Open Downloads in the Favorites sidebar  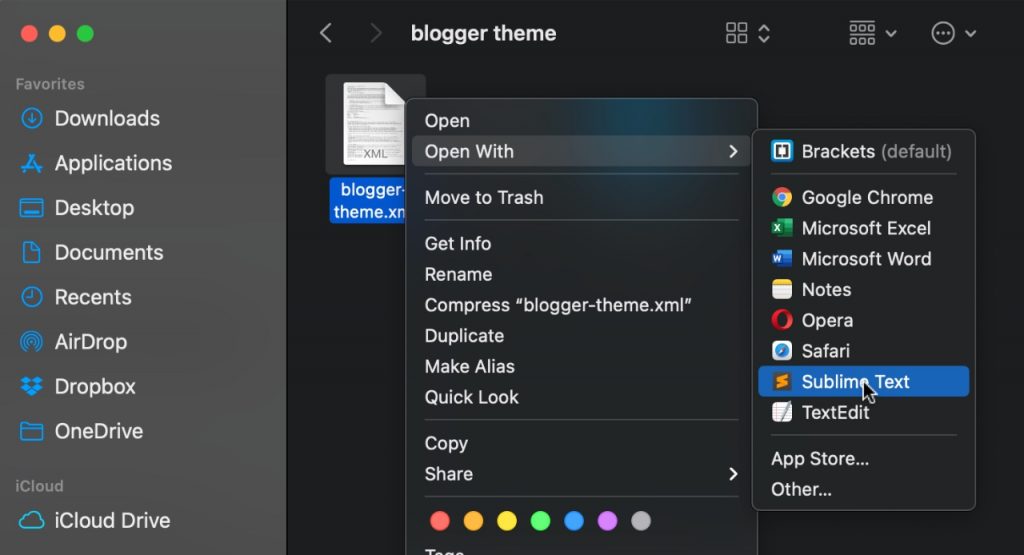click(x=106, y=118)
